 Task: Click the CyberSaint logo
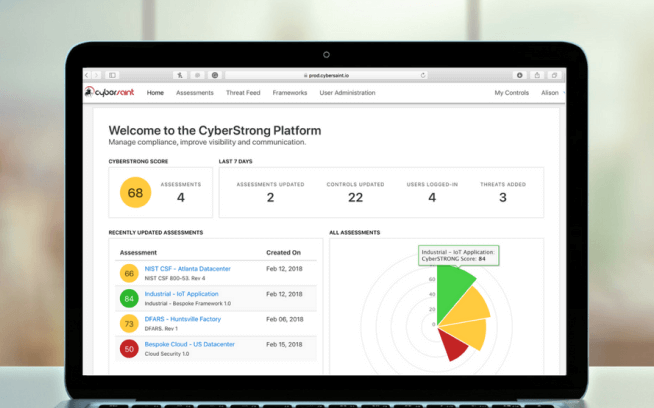[x=109, y=92]
